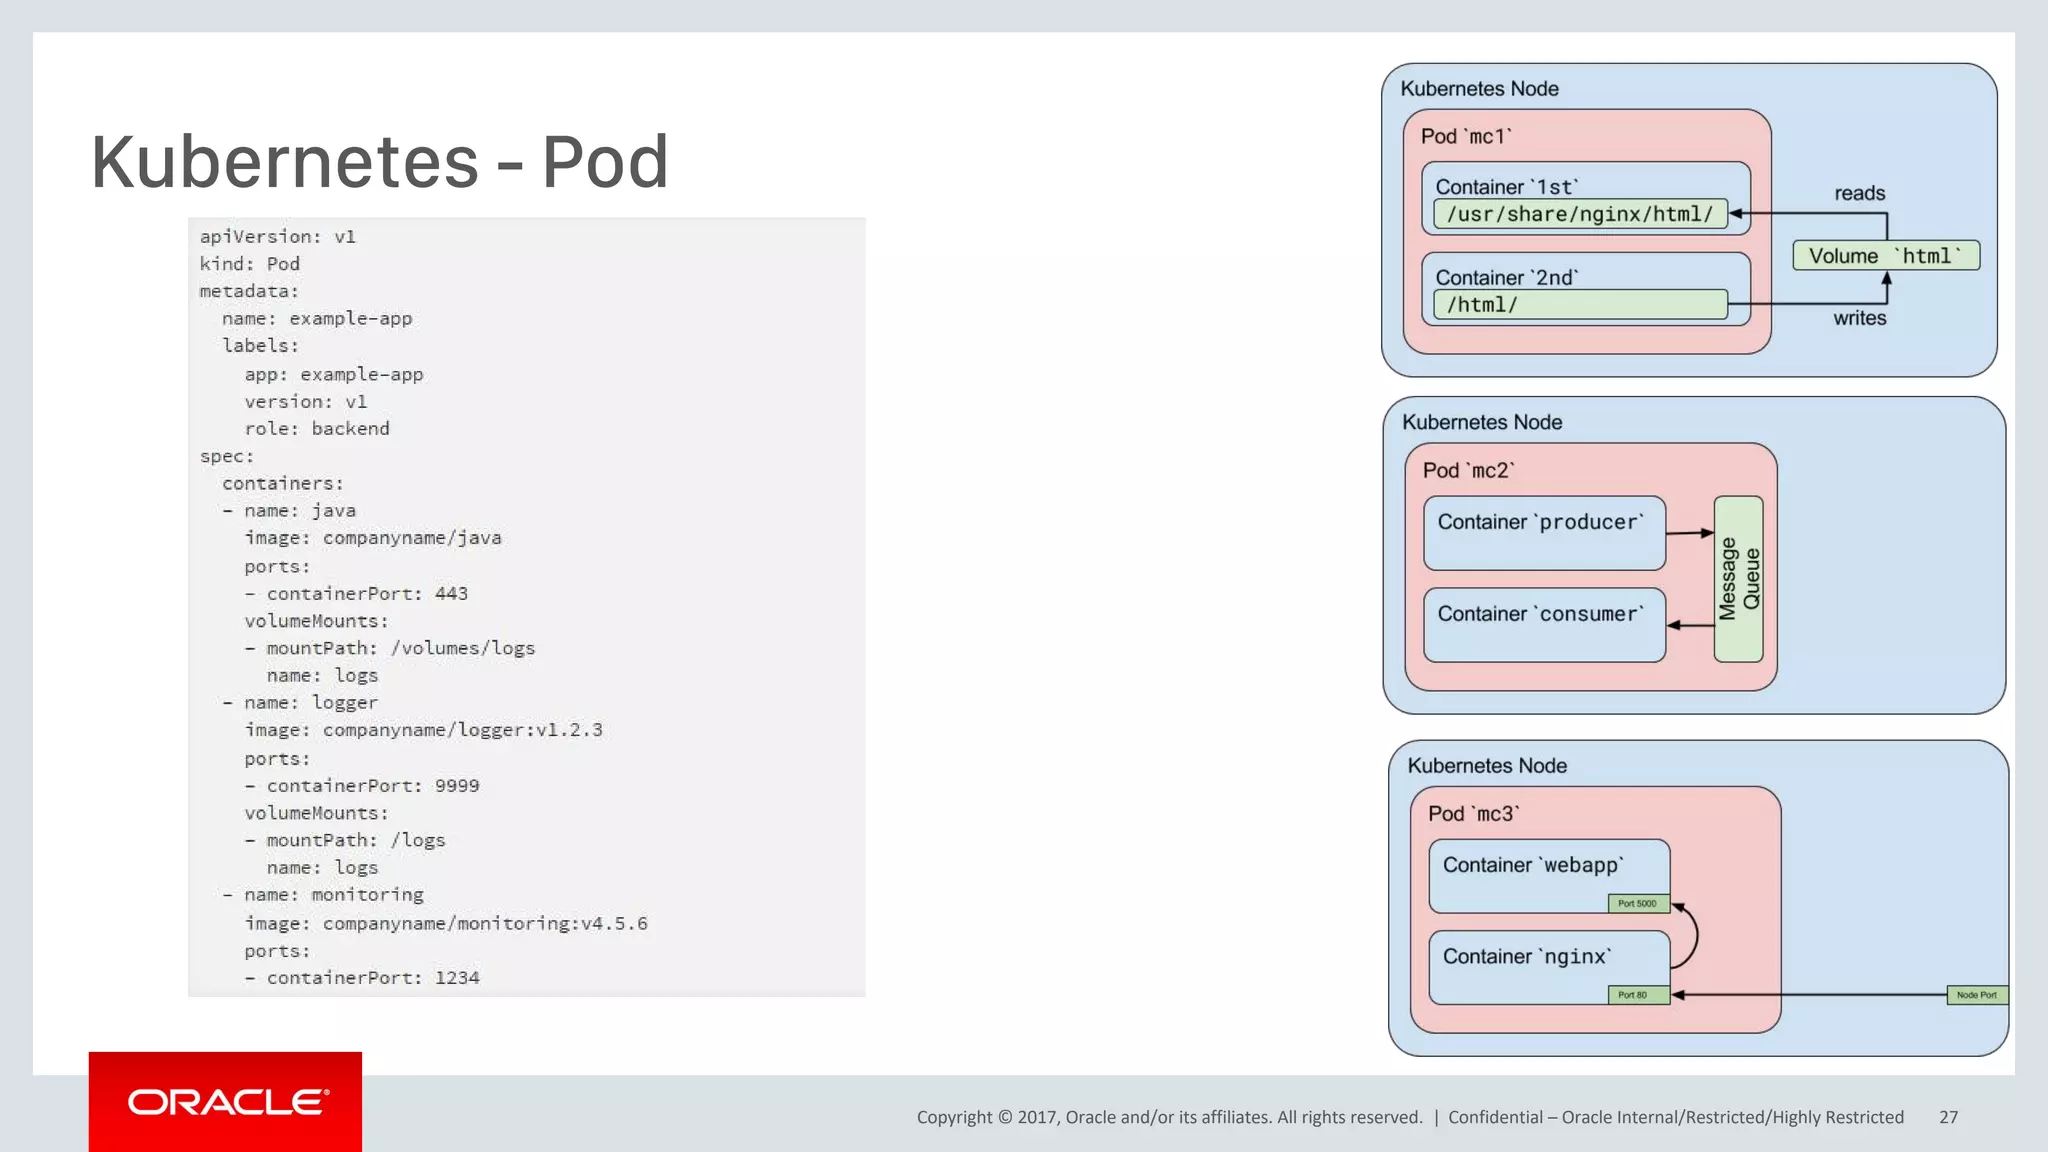Click the Oracle logo

point(227,1102)
